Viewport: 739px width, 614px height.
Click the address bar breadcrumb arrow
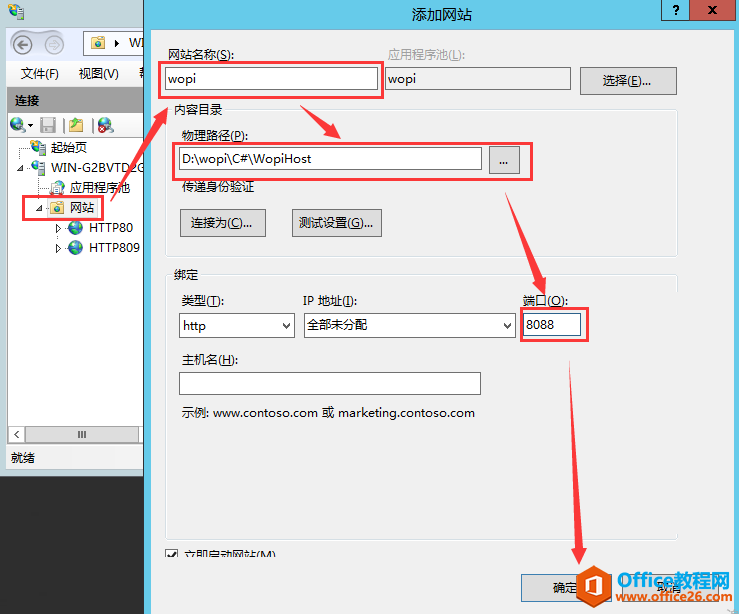click(117, 43)
